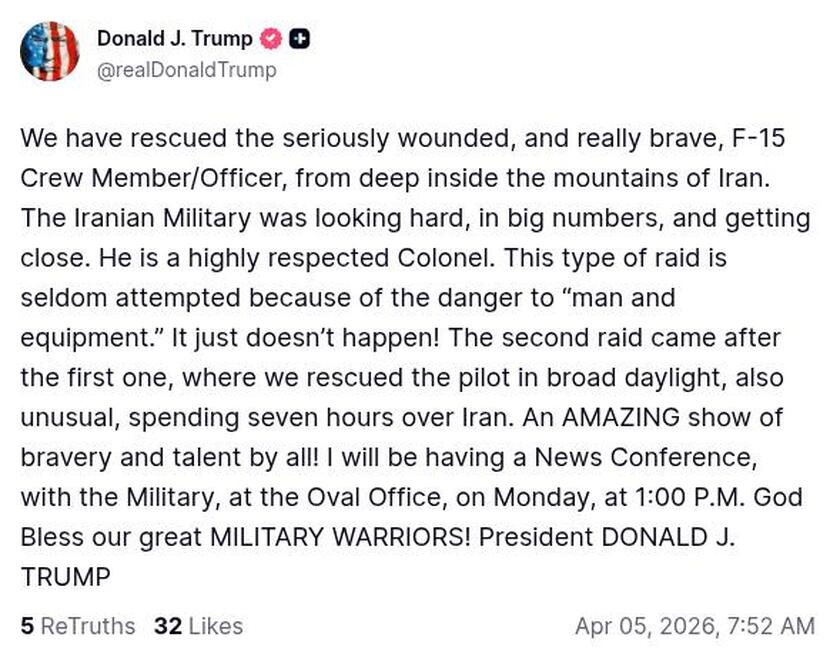Click the Donald J. Trump display name
840x667 pixels.
click(x=176, y=40)
